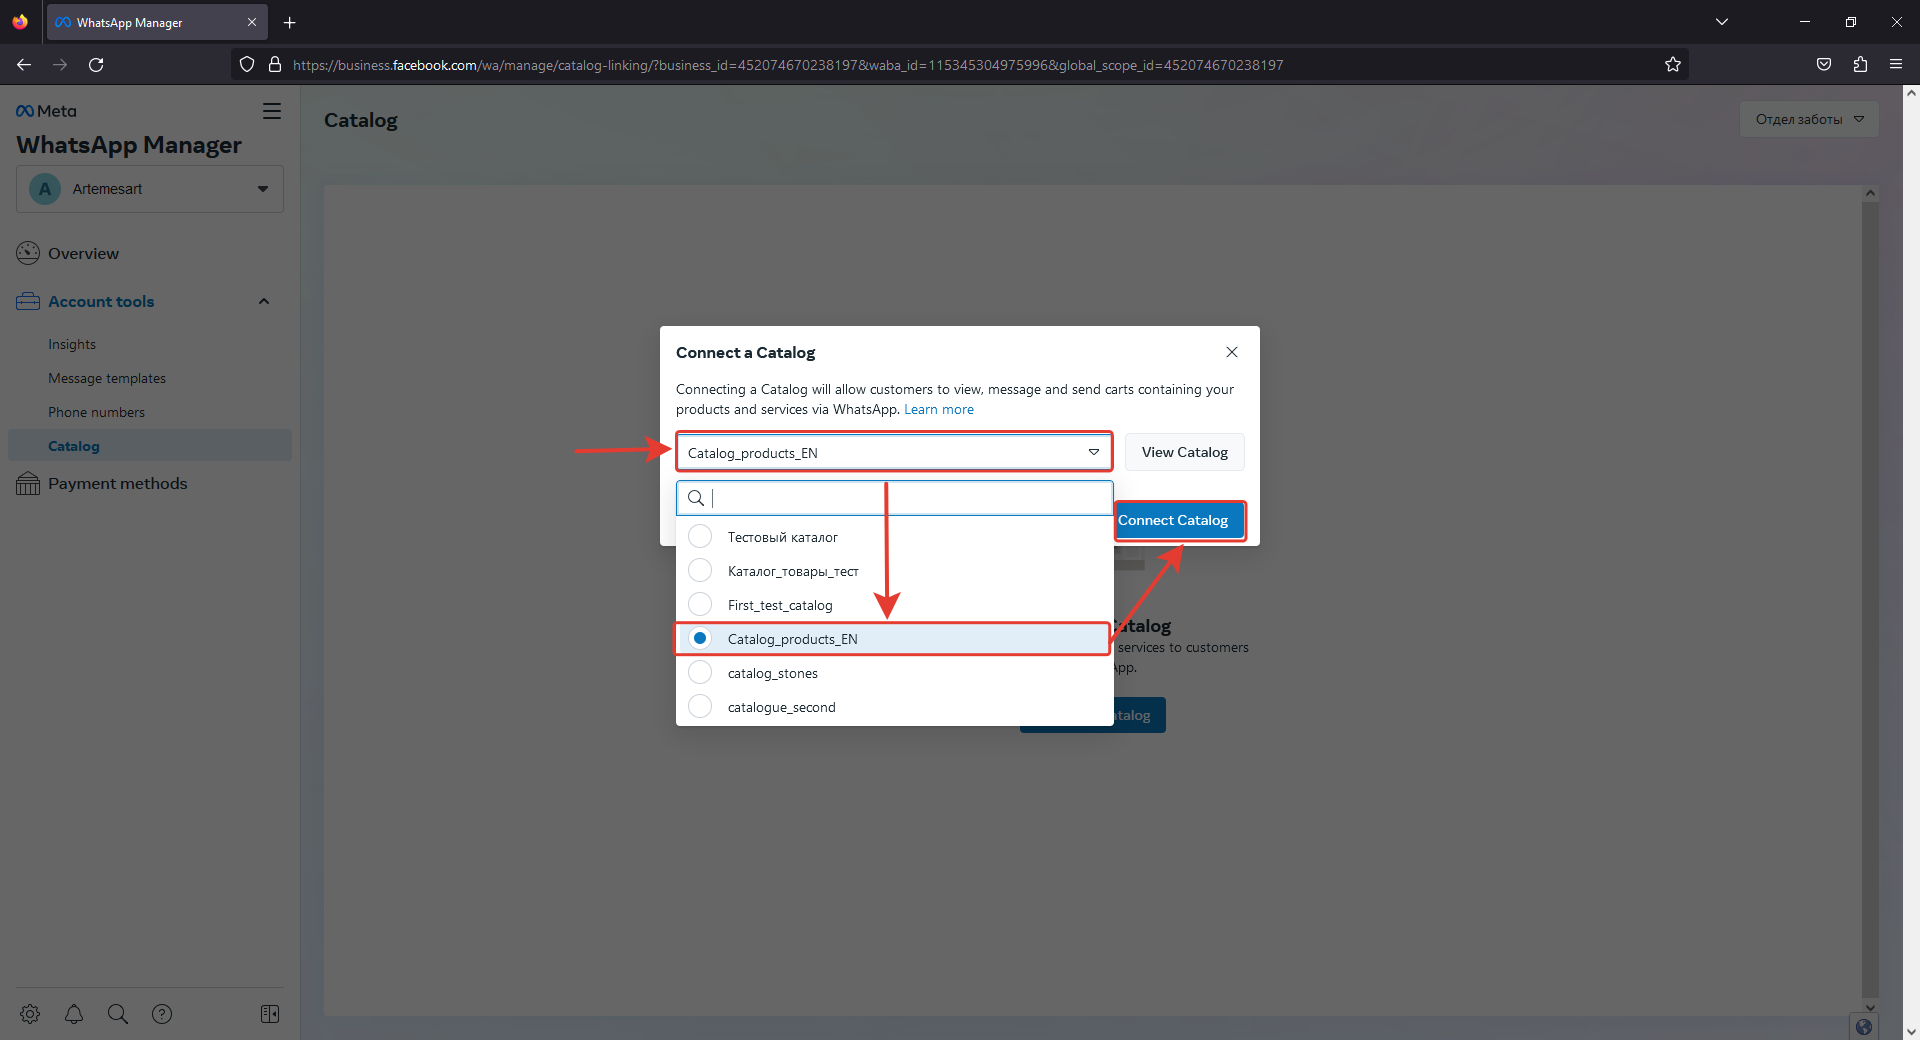The image size is (1920, 1040).
Task: Open the browser extensions menu
Action: tap(1860, 64)
